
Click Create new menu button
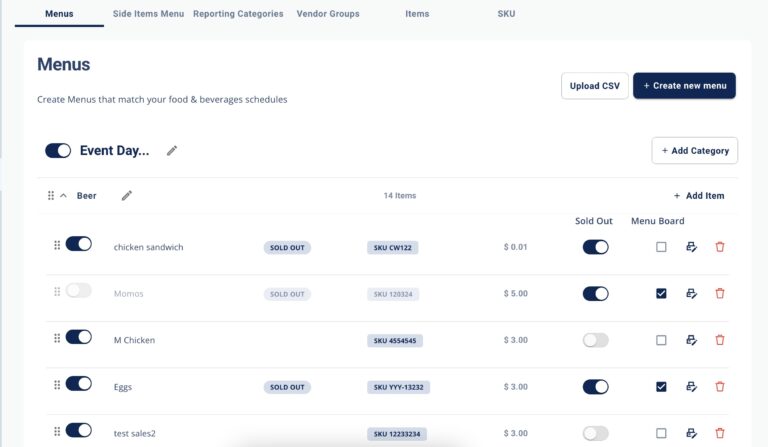[684, 86]
